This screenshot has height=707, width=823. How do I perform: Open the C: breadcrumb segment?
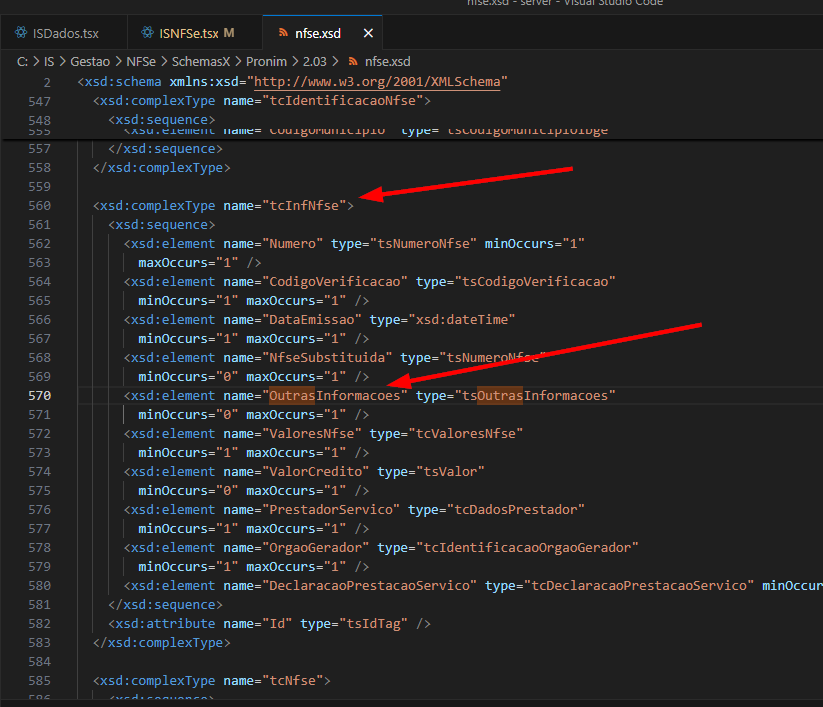(x=22, y=61)
